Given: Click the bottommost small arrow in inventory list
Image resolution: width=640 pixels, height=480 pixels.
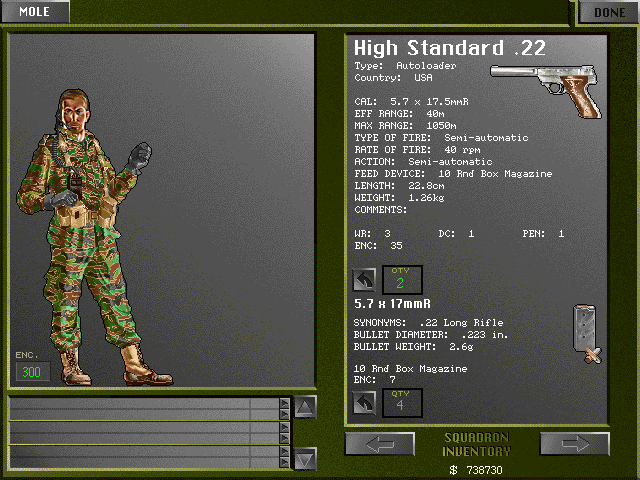Looking at the screenshot, I should (284, 463).
